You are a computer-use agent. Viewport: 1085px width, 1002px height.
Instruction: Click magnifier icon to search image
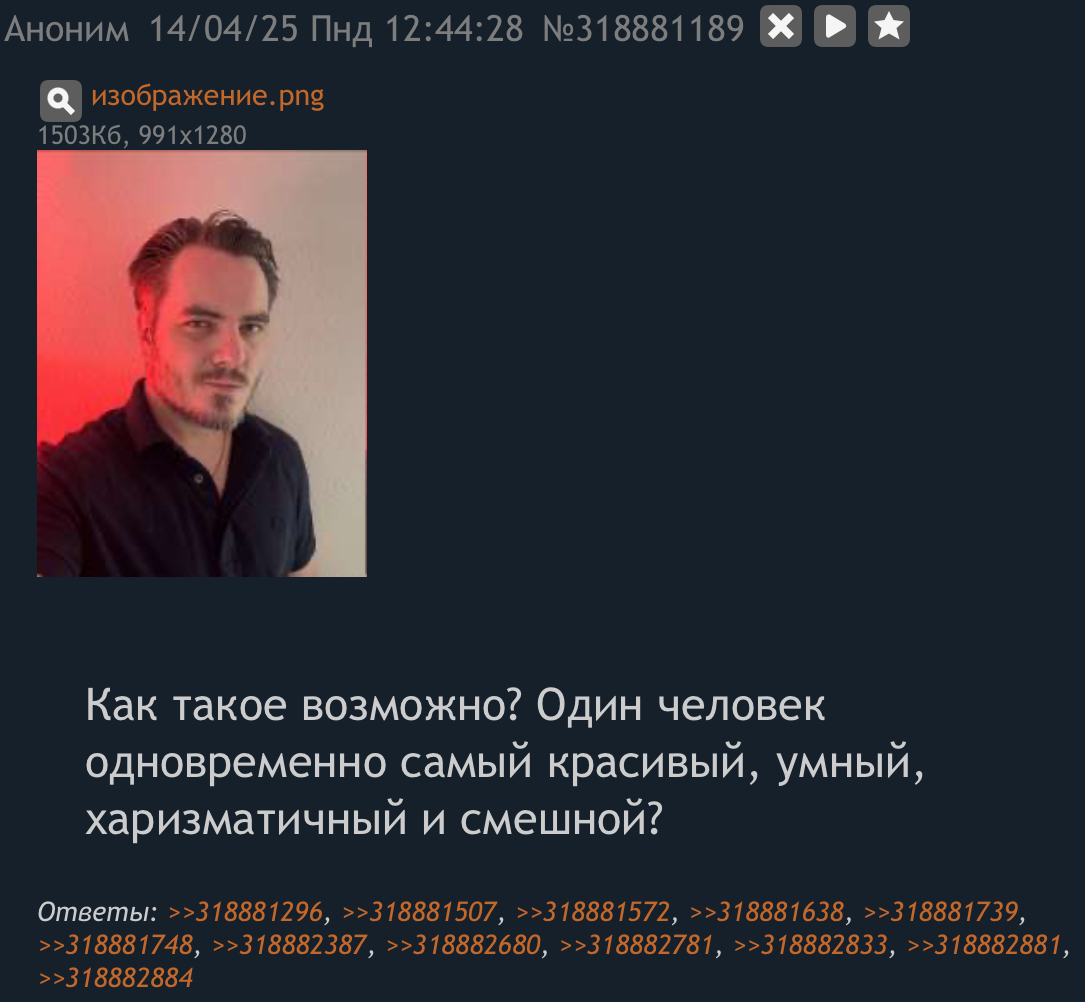click(61, 101)
